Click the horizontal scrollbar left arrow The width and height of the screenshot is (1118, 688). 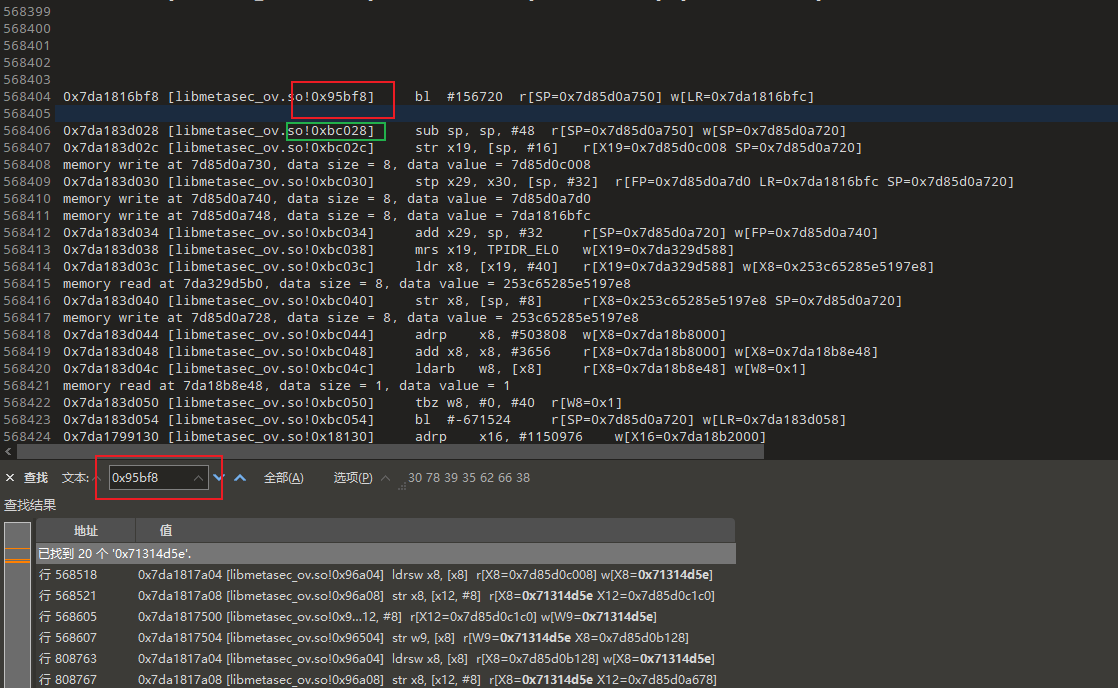coord(8,451)
